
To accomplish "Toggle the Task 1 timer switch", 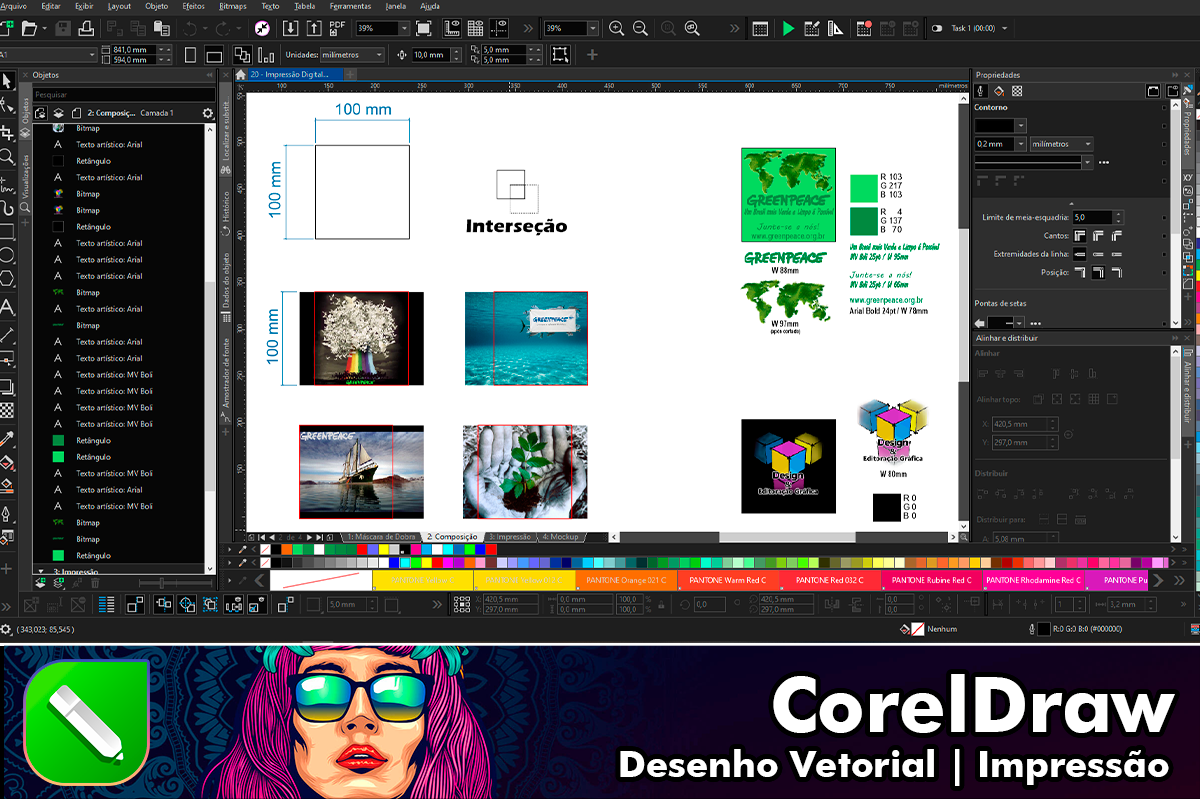I will point(937,28).
